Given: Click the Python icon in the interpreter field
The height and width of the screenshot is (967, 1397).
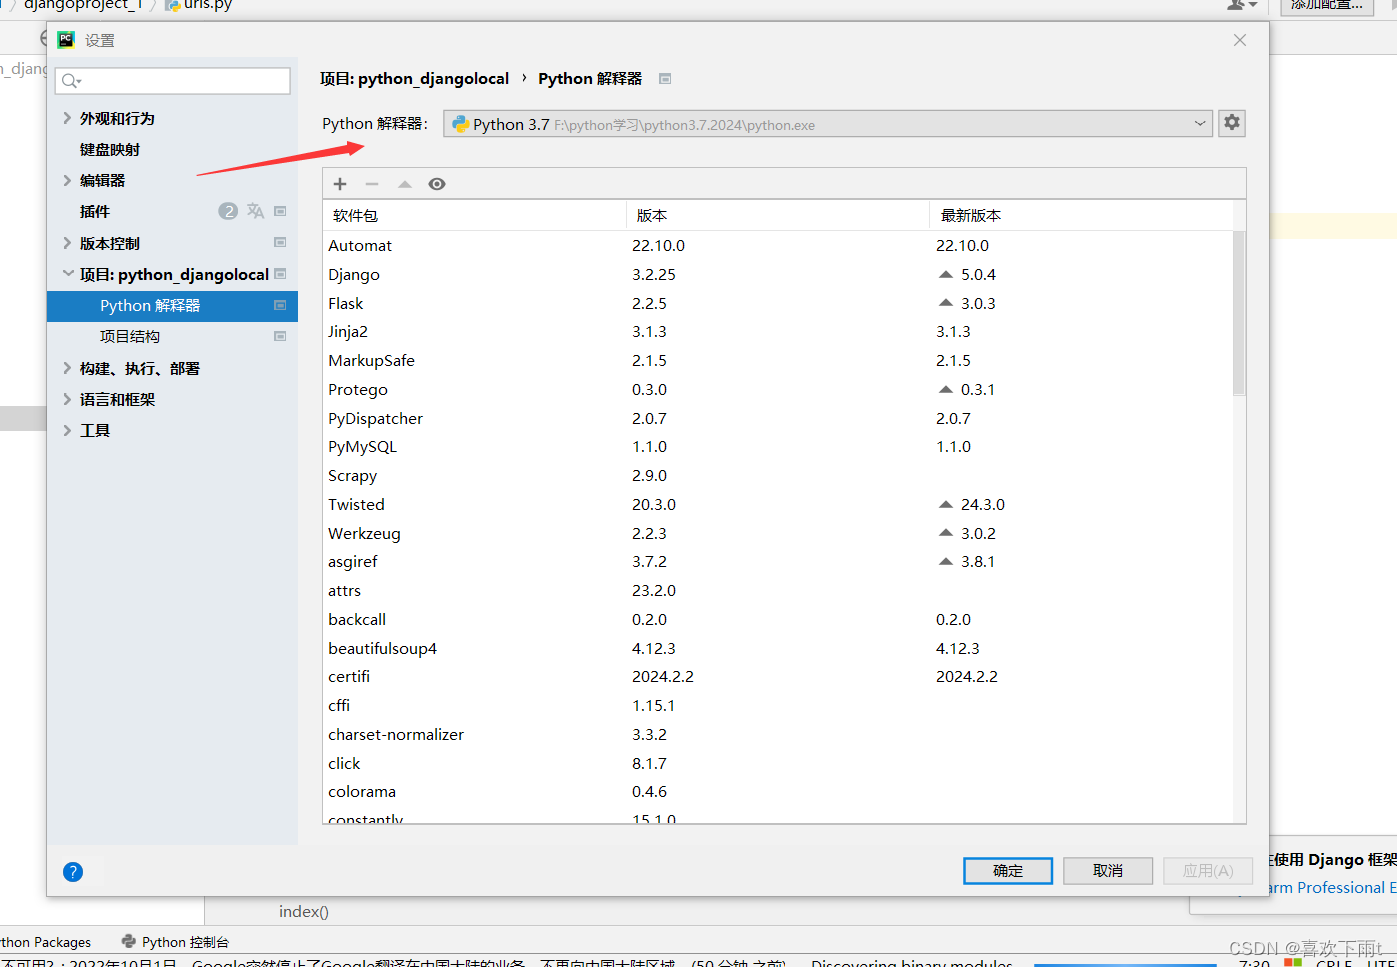Looking at the screenshot, I should coord(461,124).
